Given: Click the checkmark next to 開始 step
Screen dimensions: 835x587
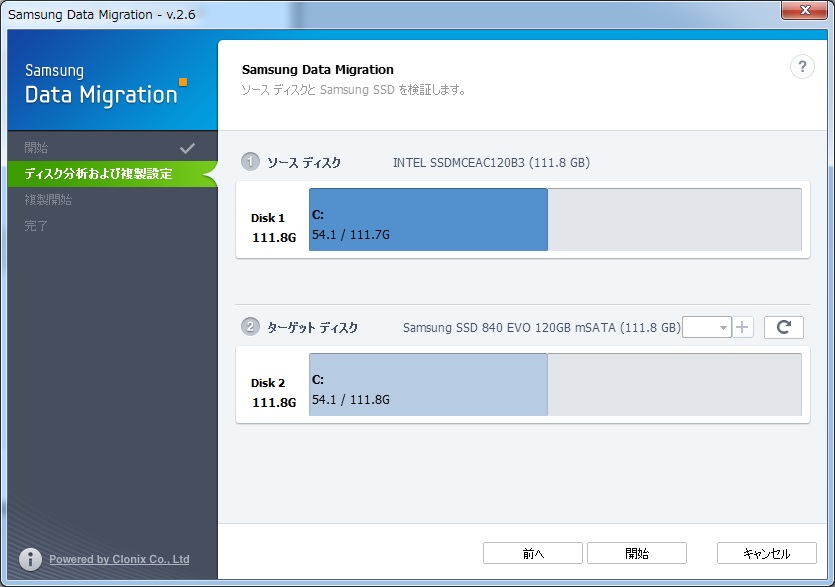Looking at the screenshot, I should point(187,148).
